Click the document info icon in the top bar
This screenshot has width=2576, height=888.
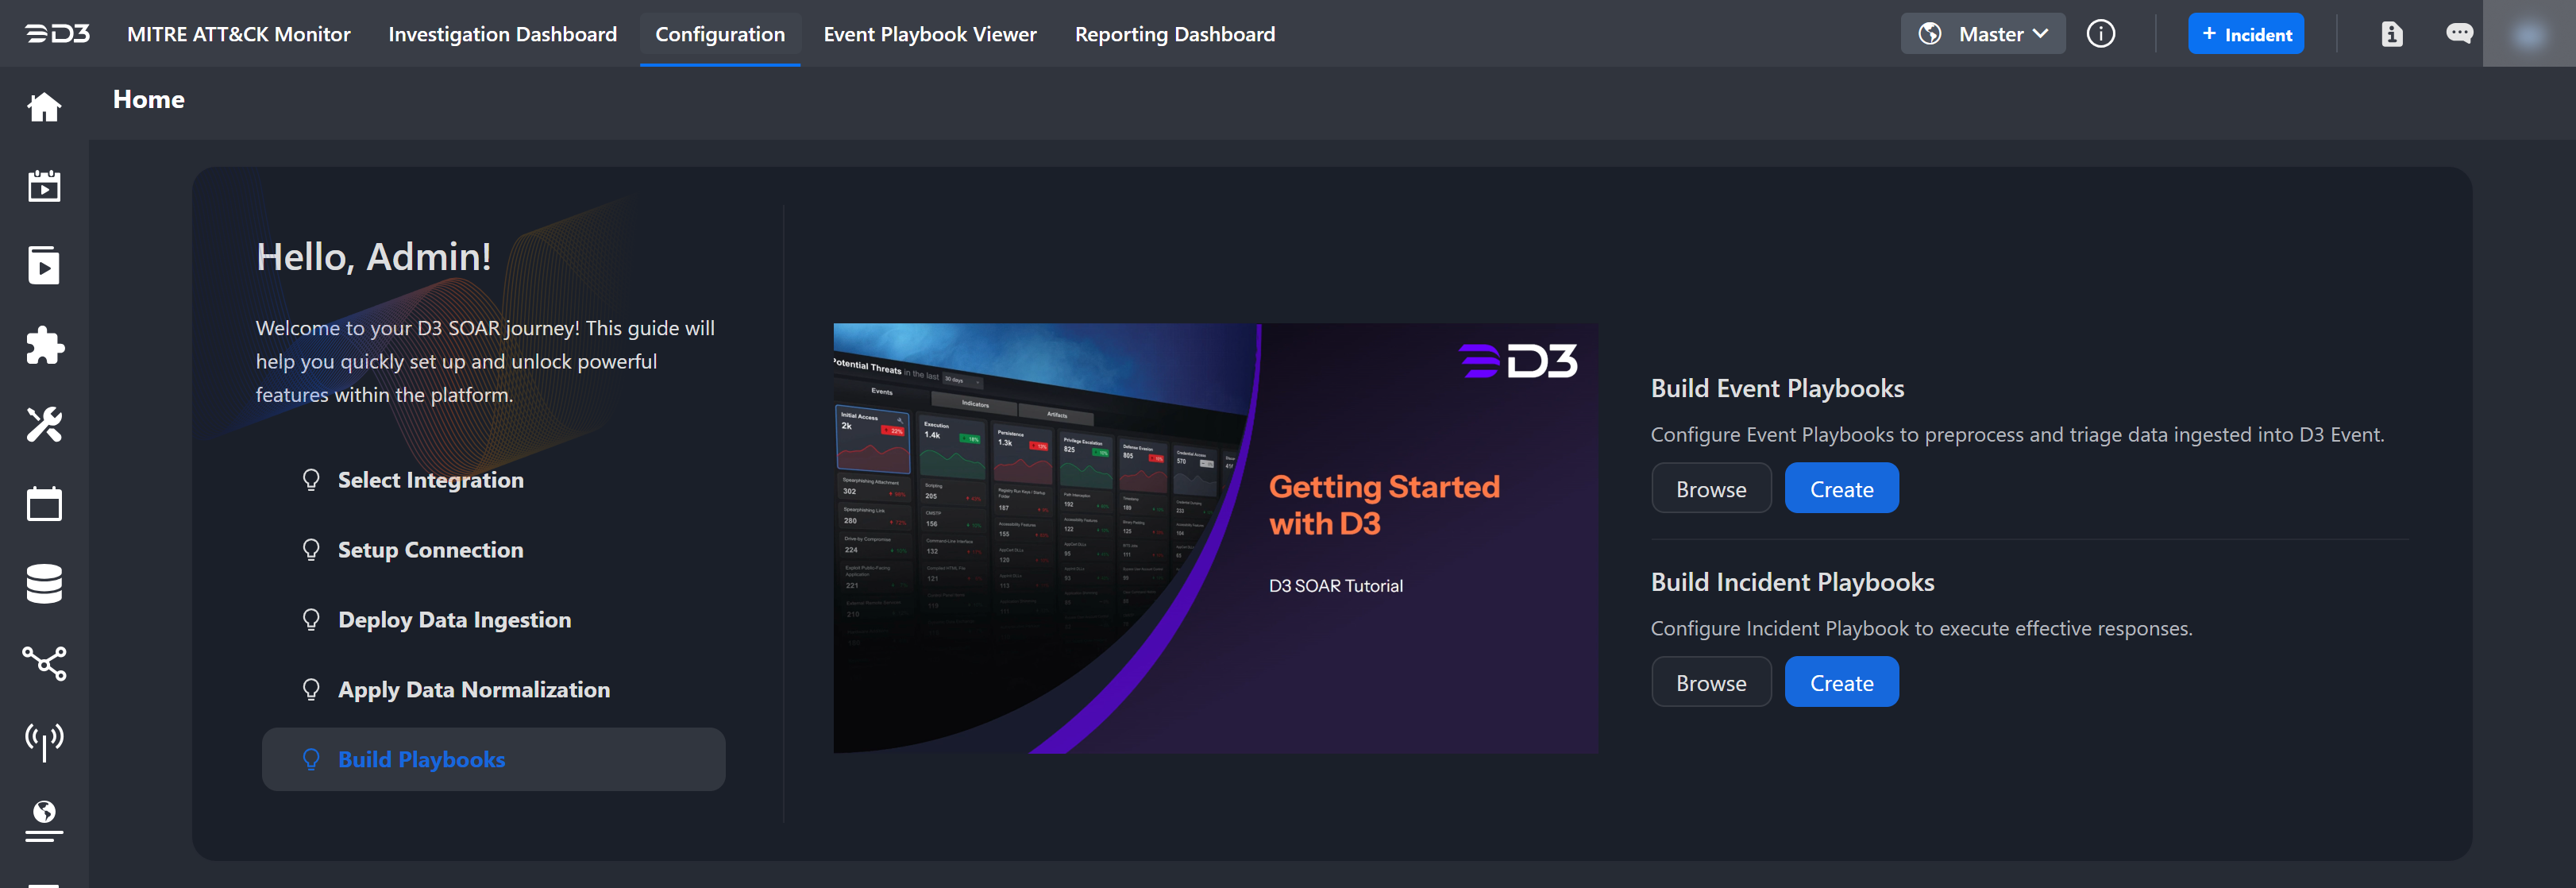click(2391, 34)
